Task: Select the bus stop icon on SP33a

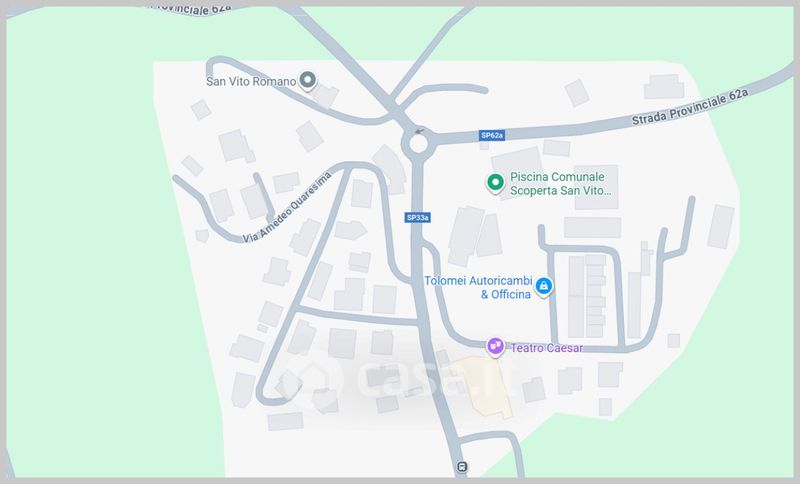Action: click(x=462, y=467)
